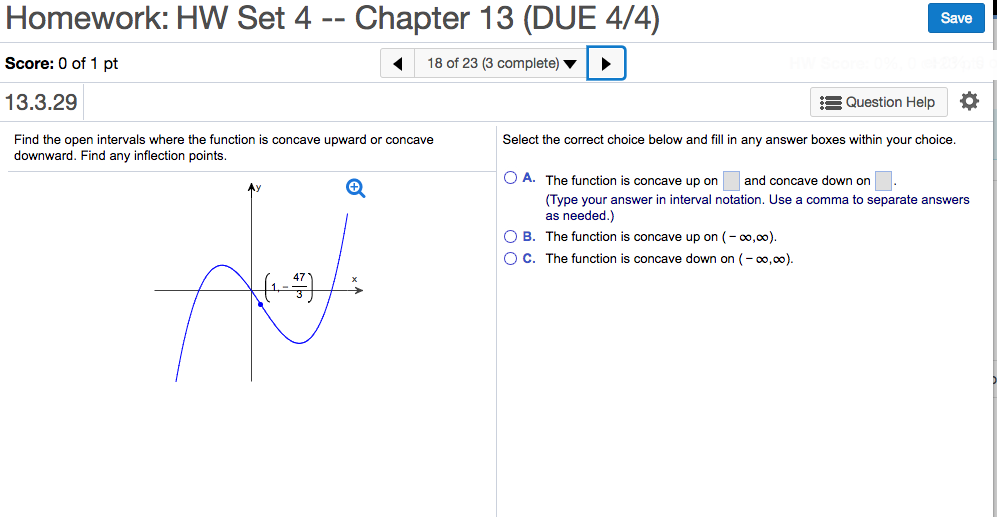This screenshot has height=517, width=997.
Task: Open Question Help menu
Action: 879,102
